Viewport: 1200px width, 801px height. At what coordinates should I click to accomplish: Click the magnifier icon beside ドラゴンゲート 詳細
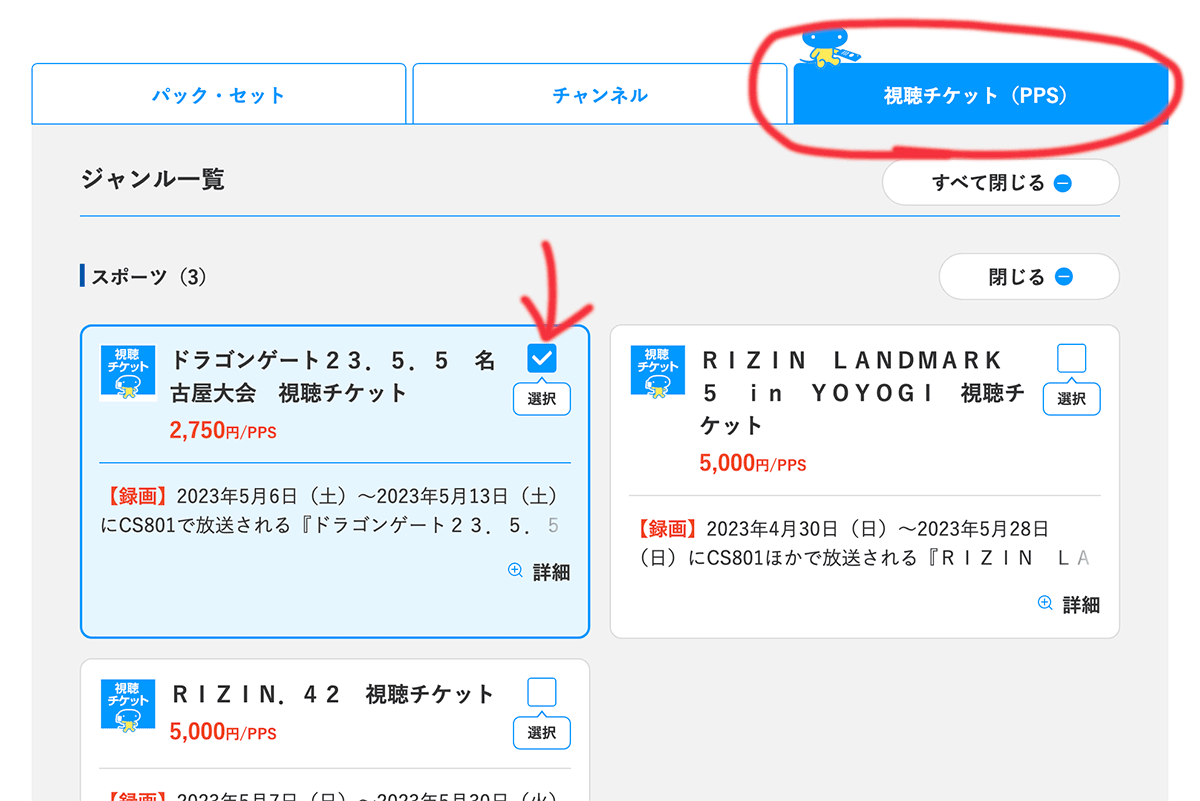514,570
